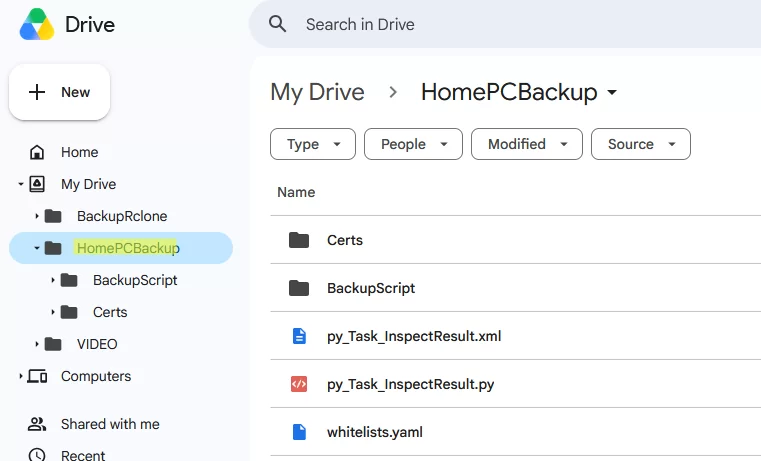Click the search magnifier icon
Screen dimensions: 761x461
click(x=278, y=24)
